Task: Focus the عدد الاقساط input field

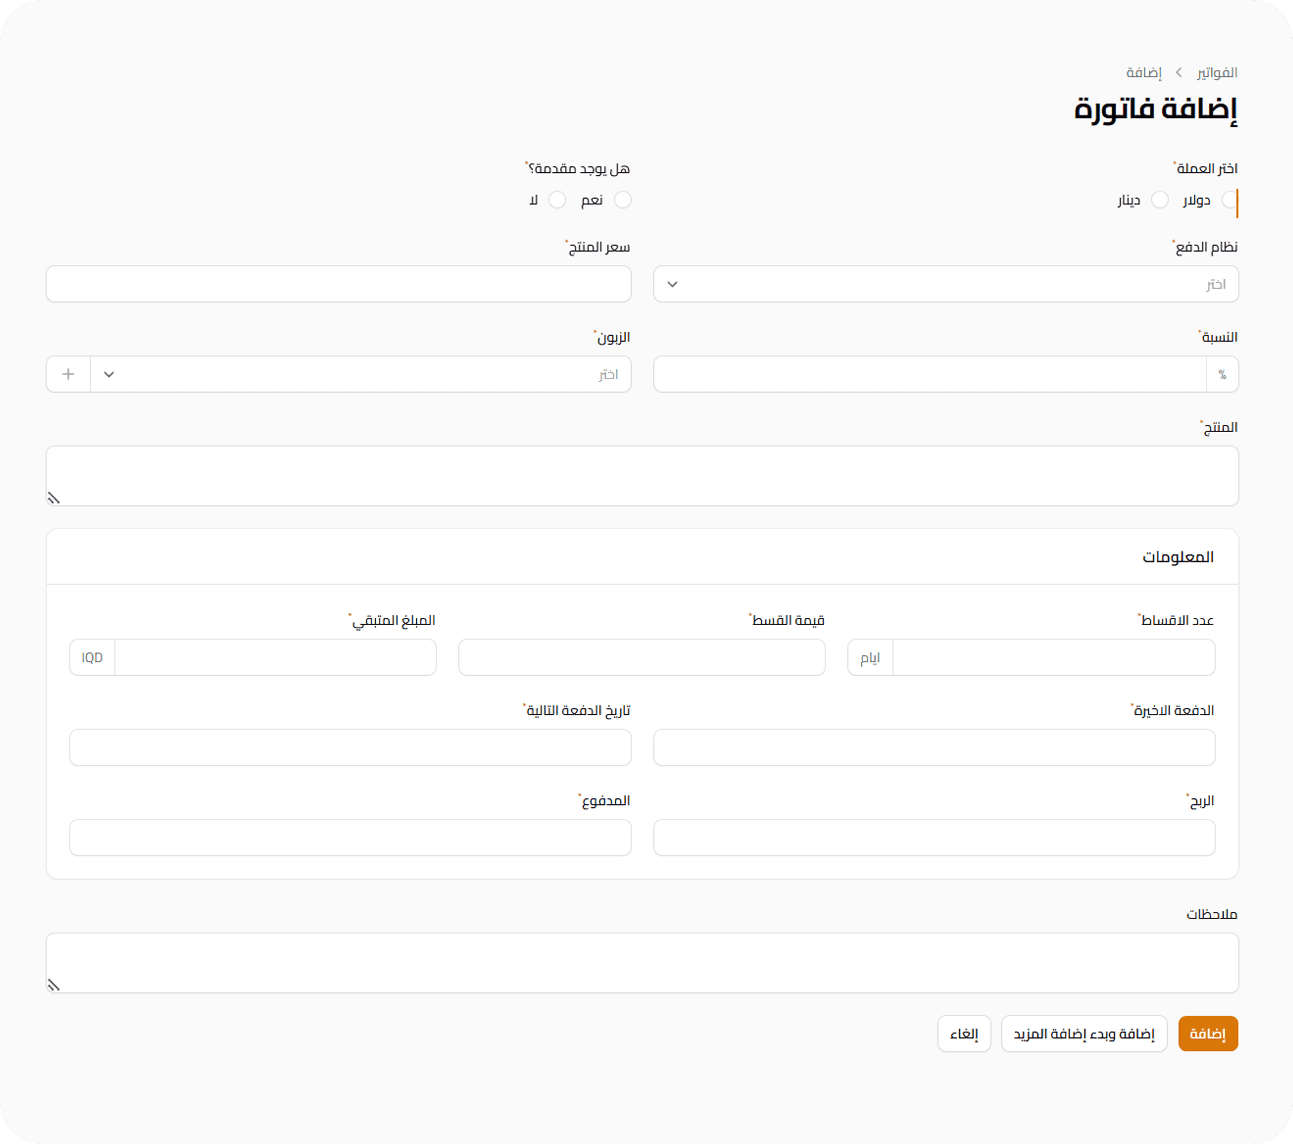Action: click(x=1054, y=657)
